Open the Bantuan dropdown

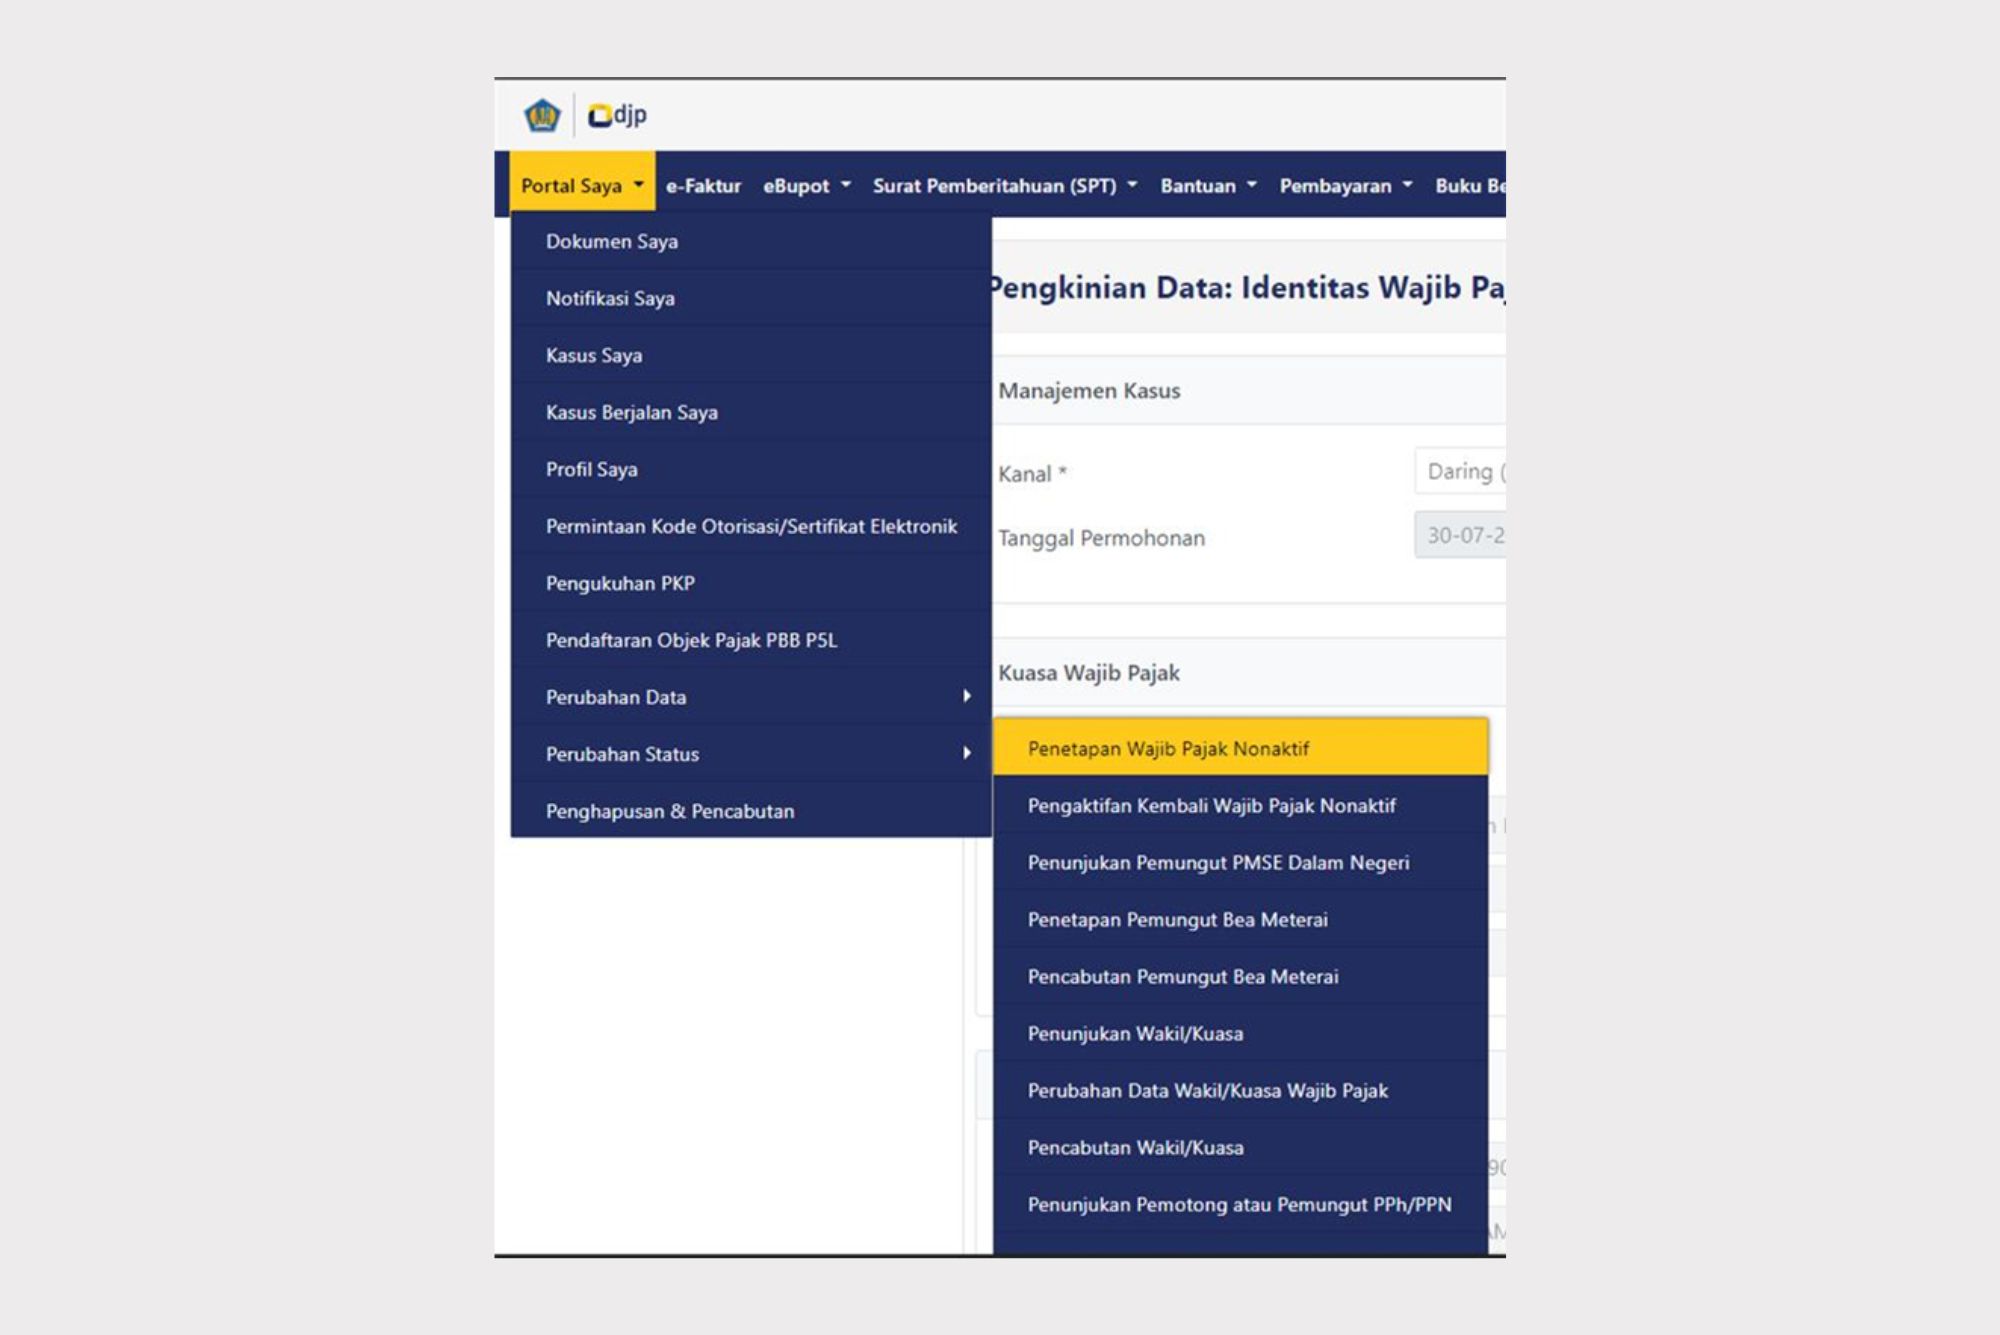(x=1208, y=186)
